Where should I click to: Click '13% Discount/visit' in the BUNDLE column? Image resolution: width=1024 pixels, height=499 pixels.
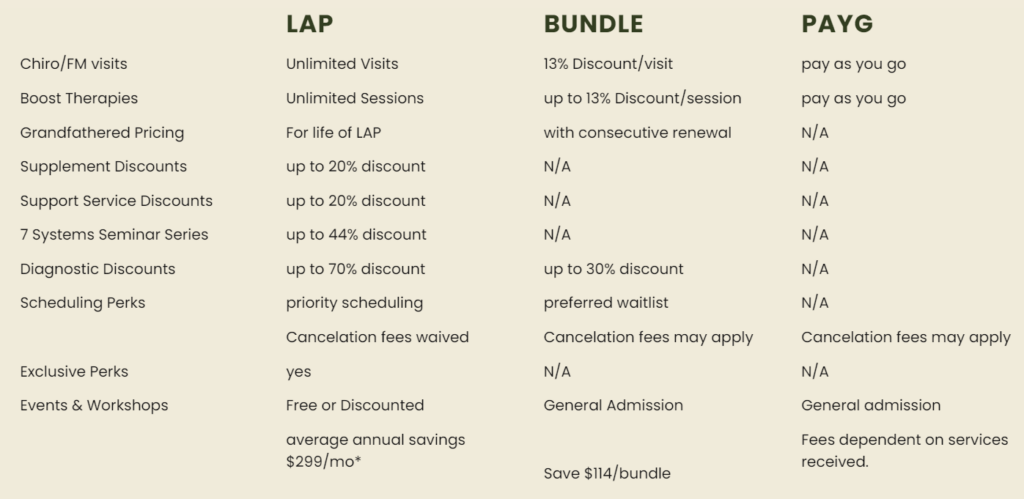608,64
